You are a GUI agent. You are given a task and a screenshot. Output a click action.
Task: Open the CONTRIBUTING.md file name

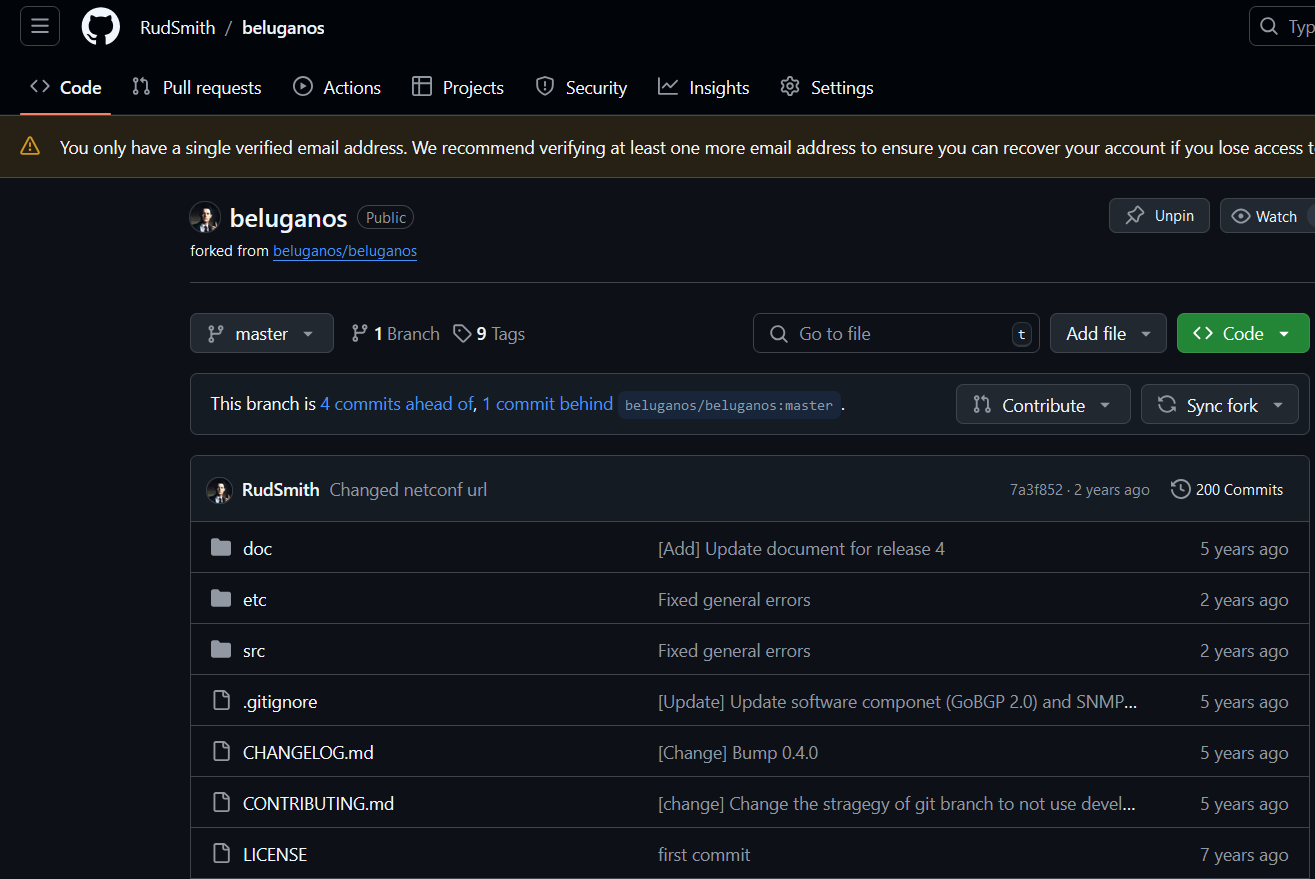(318, 804)
